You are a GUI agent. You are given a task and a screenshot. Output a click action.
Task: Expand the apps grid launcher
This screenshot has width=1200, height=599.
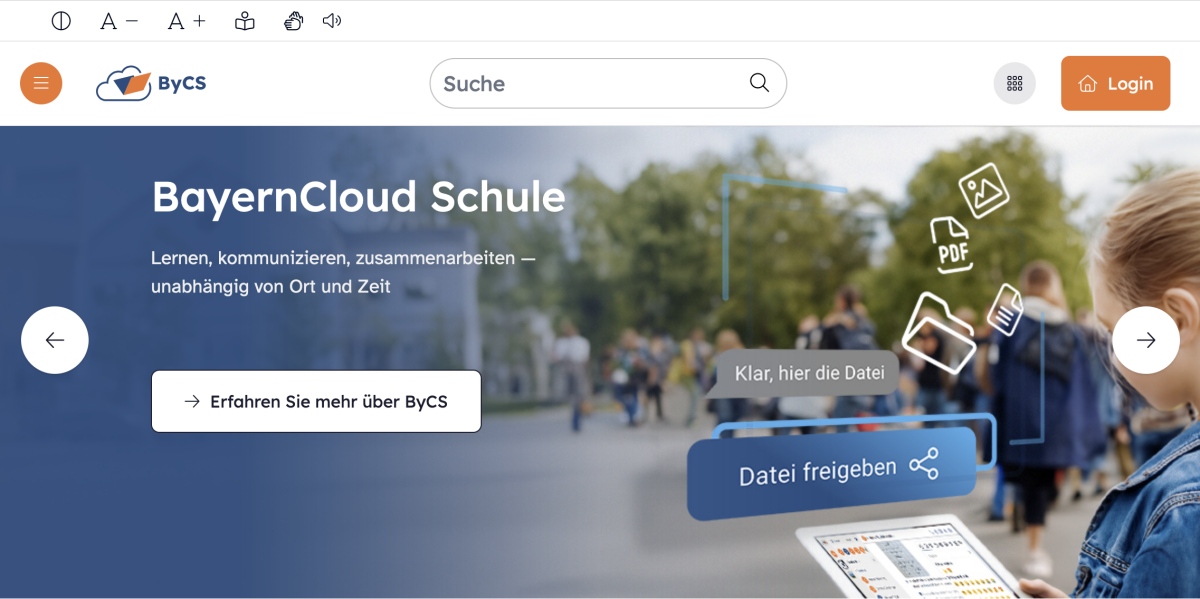point(1014,83)
